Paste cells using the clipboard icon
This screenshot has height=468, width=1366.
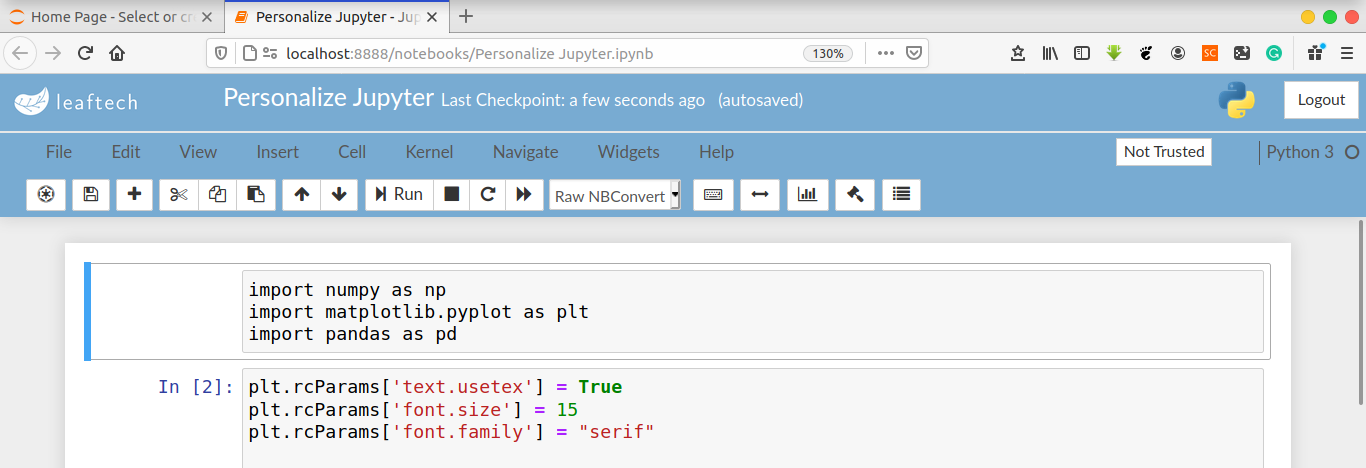pos(256,195)
